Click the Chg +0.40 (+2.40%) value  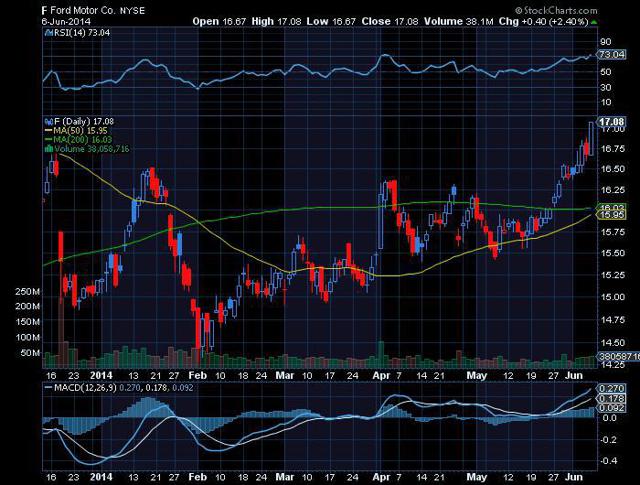coord(543,21)
